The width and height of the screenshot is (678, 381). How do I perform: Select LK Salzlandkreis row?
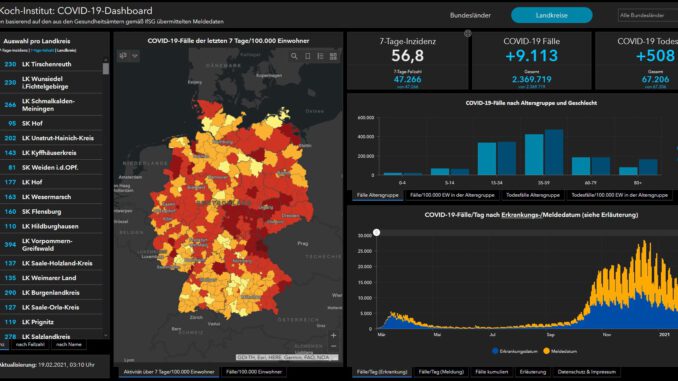tap(51, 335)
